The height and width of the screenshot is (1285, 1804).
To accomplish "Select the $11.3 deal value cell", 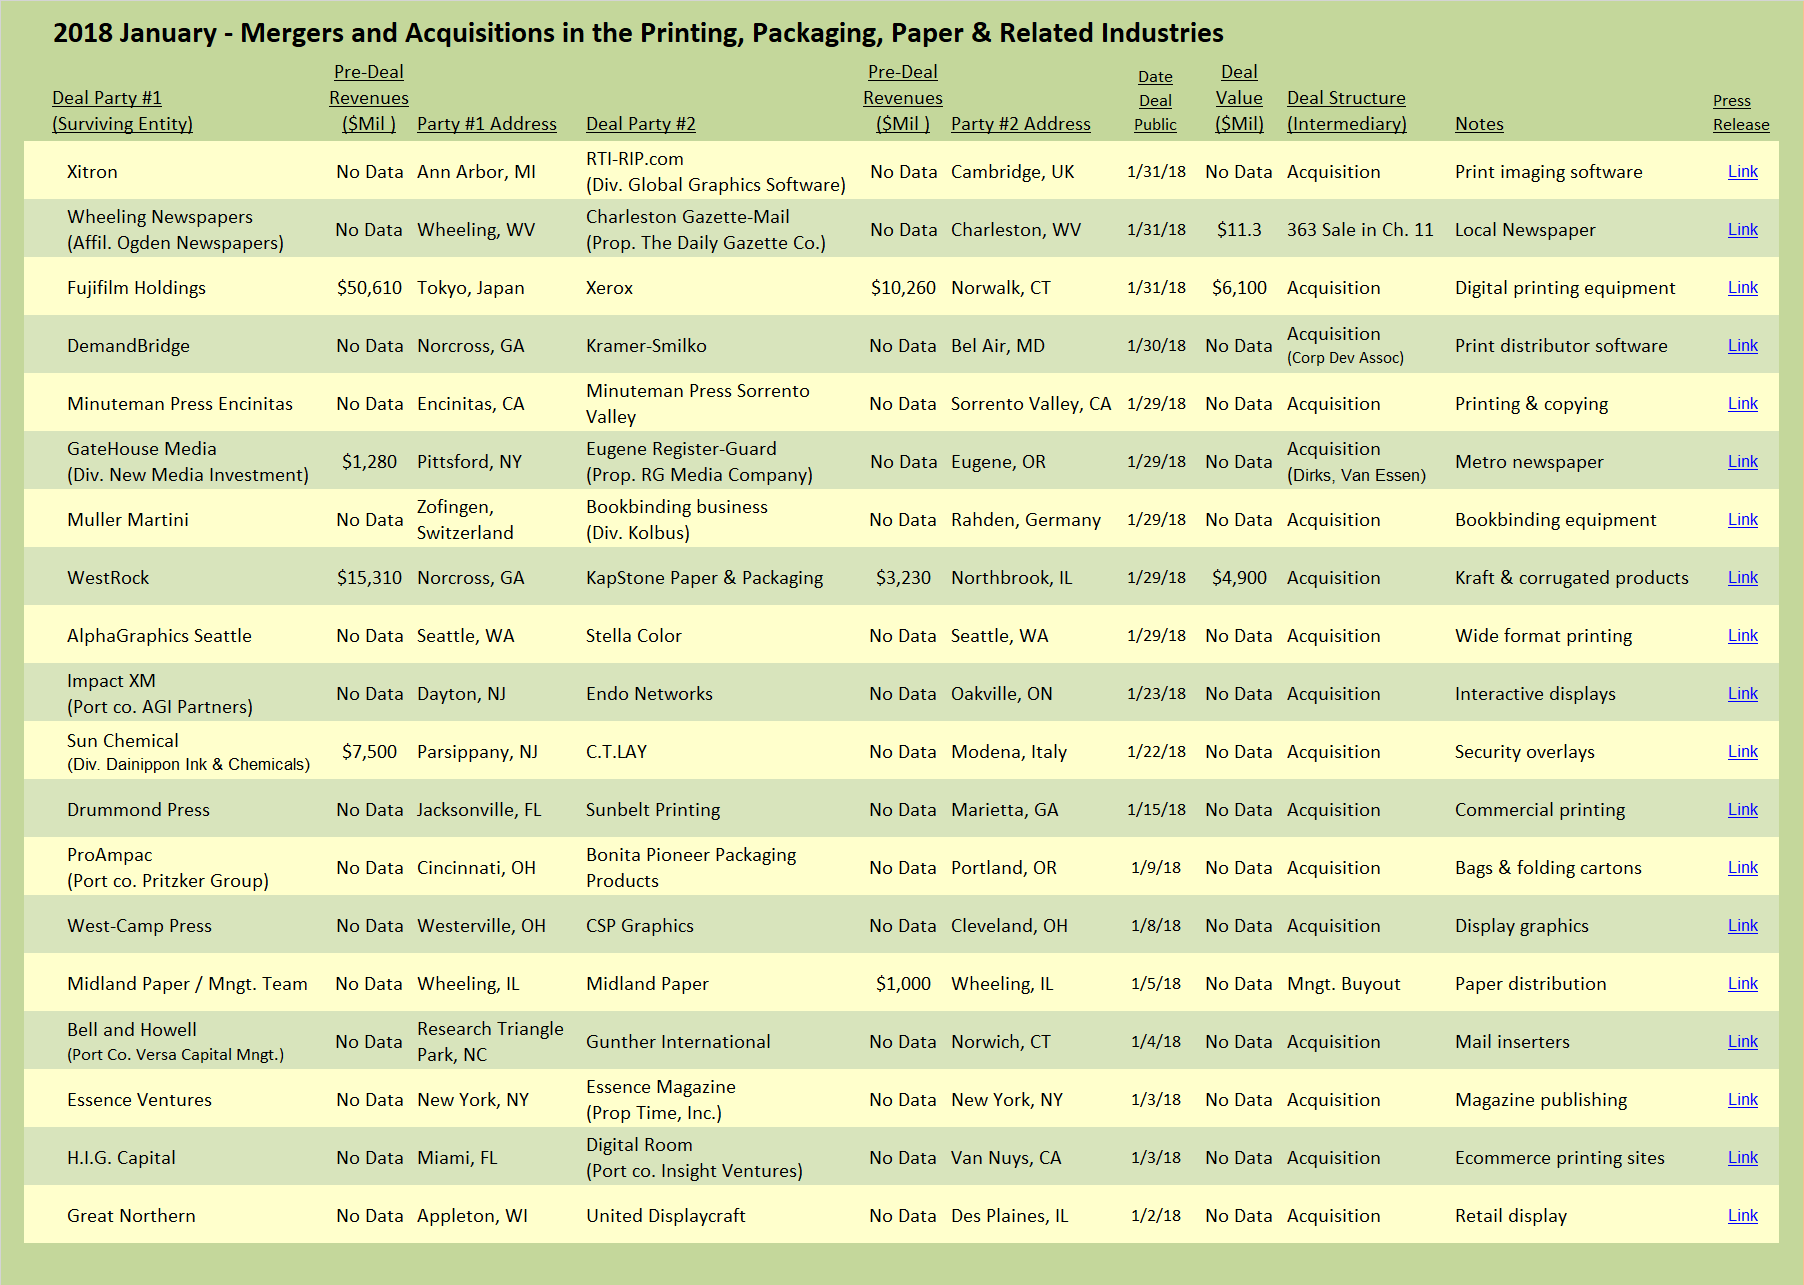I will (x=1239, y=230).
